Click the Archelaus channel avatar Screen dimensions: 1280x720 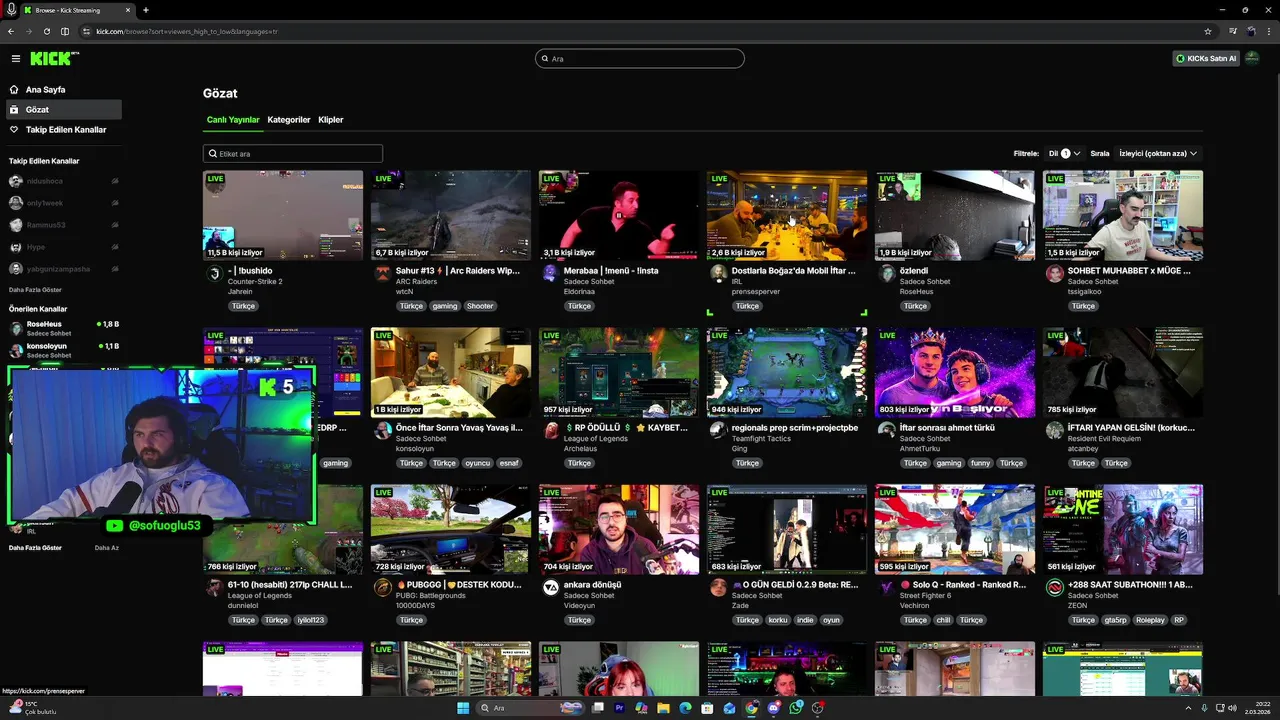(550, 431)
